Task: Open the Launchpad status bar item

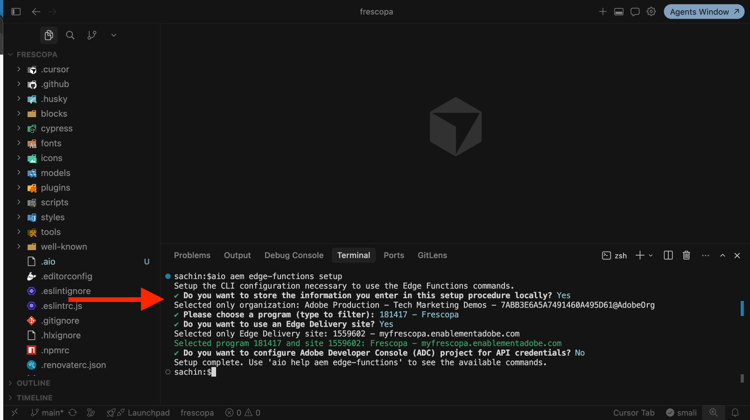Action: pyautogui.click(x=139, y=413)
